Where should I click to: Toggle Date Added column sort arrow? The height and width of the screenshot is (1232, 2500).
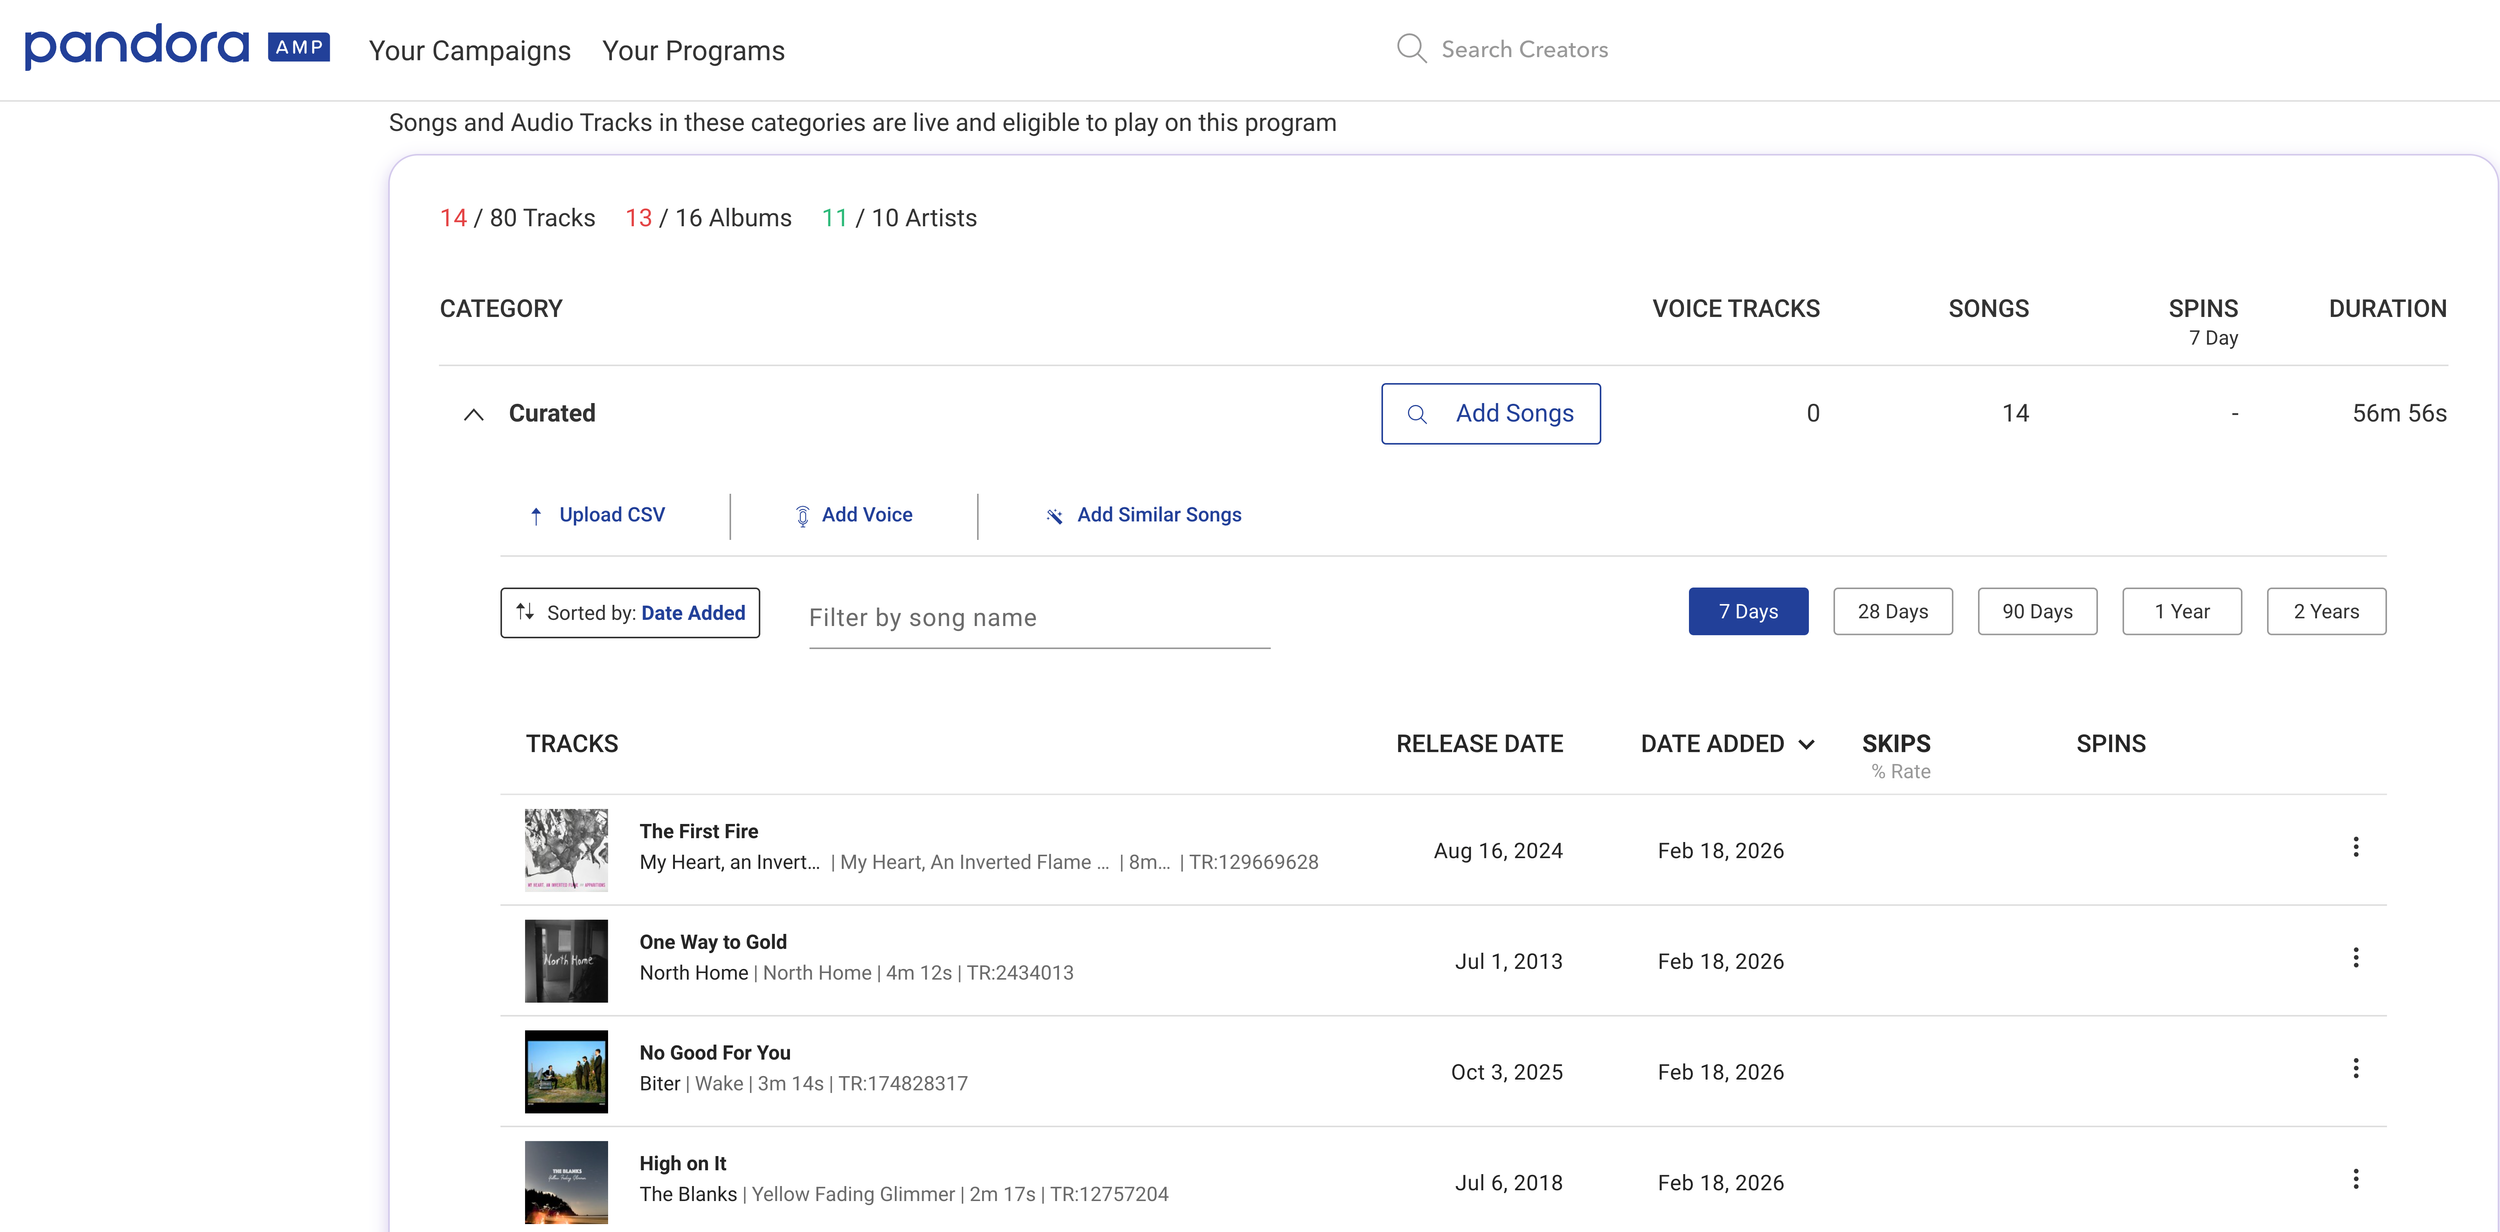point(1806,745)
